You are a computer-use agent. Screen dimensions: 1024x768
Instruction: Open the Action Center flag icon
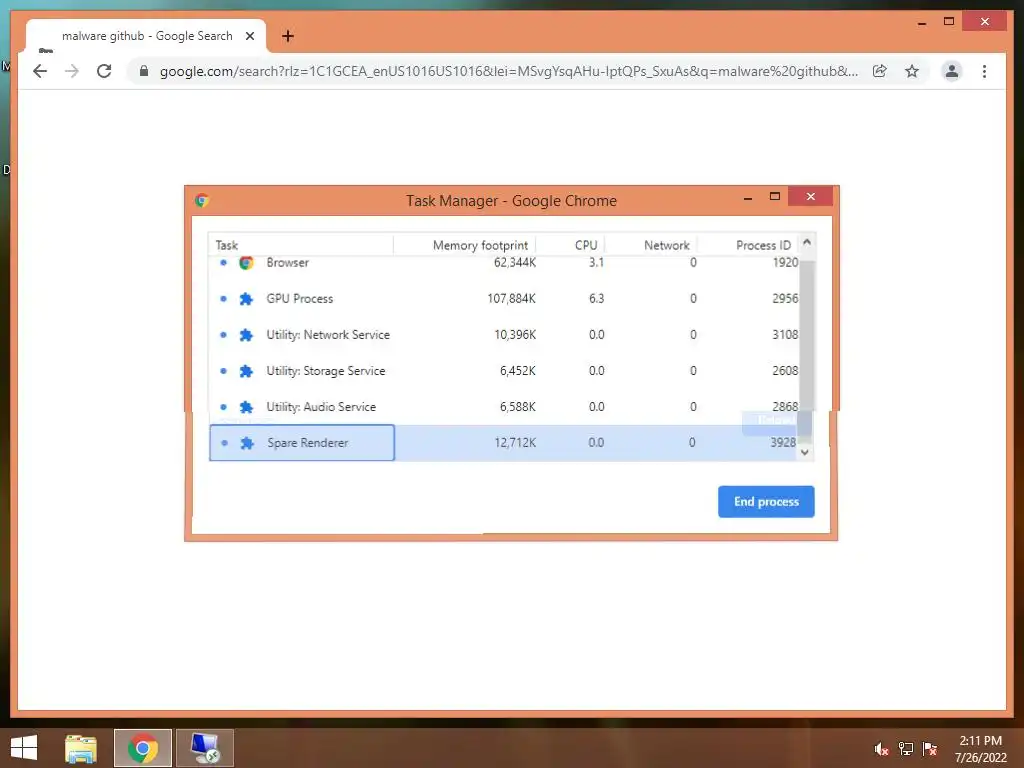coord(930,749)
